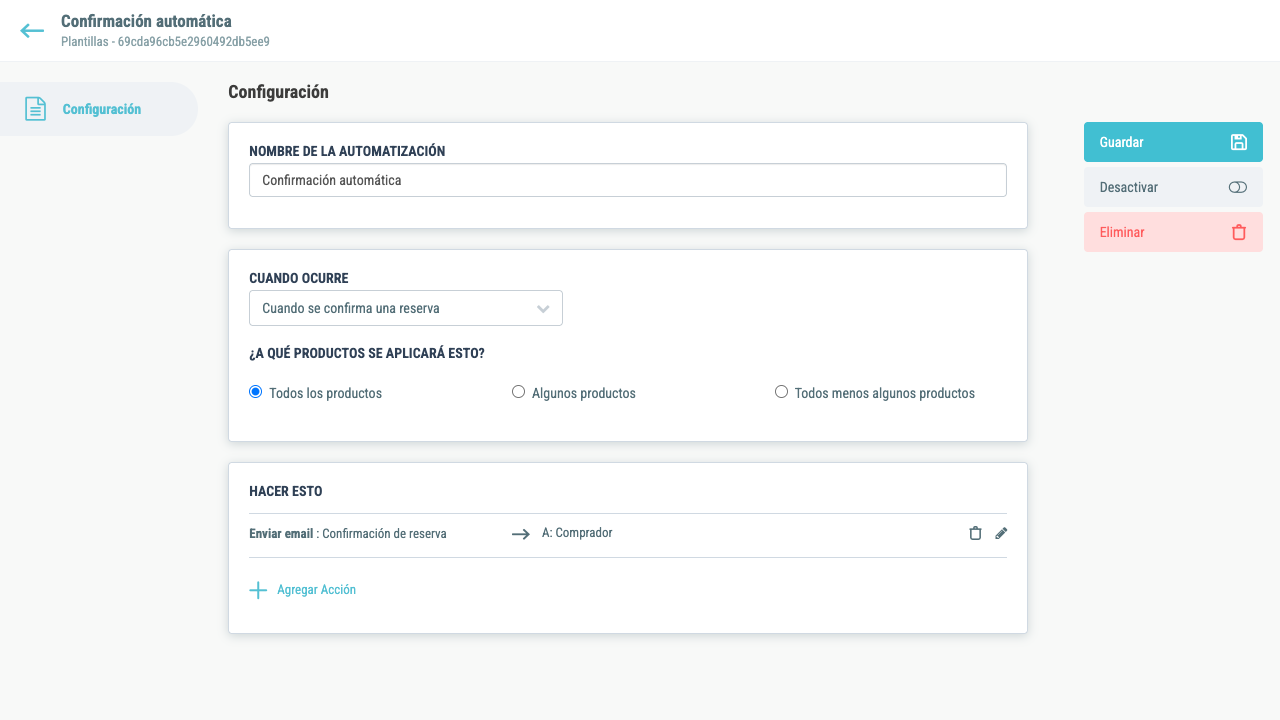Click the '¿A QUÉ PRODUCTOS SE APLICARÁ ESTO?' label
Screen dimensions: 1280x720
point(367,353)
